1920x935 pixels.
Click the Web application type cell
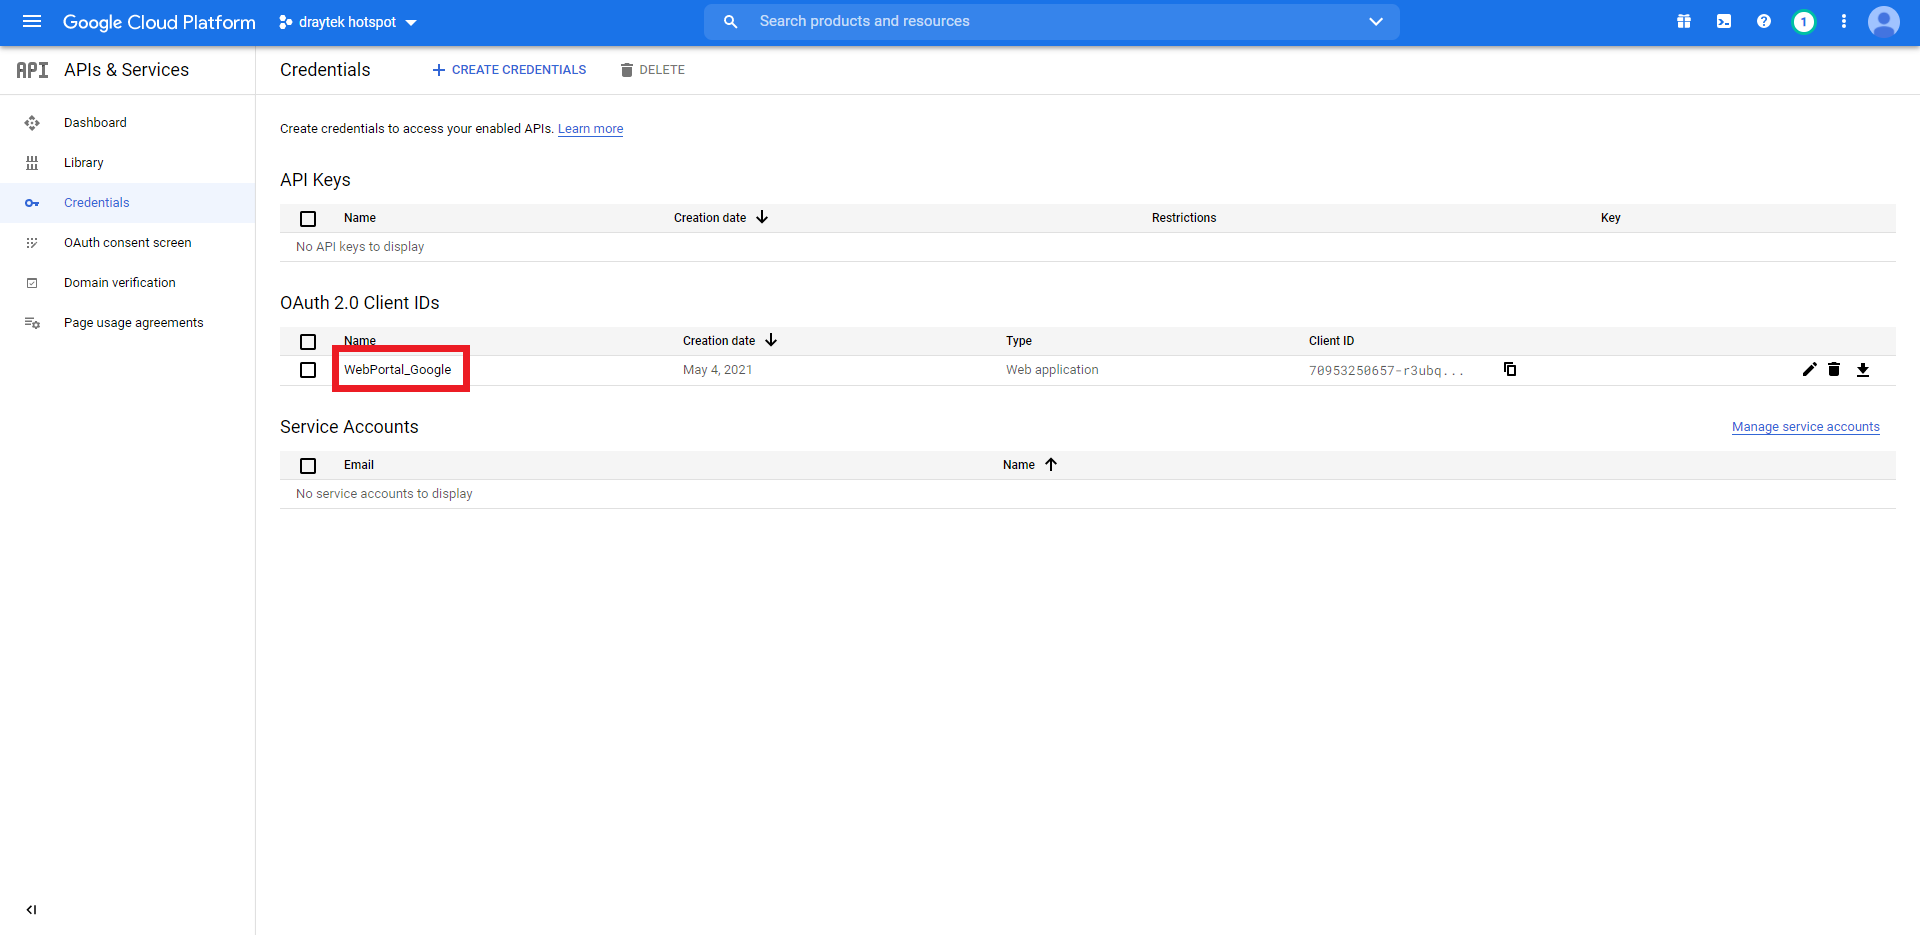pos(1052,370)
